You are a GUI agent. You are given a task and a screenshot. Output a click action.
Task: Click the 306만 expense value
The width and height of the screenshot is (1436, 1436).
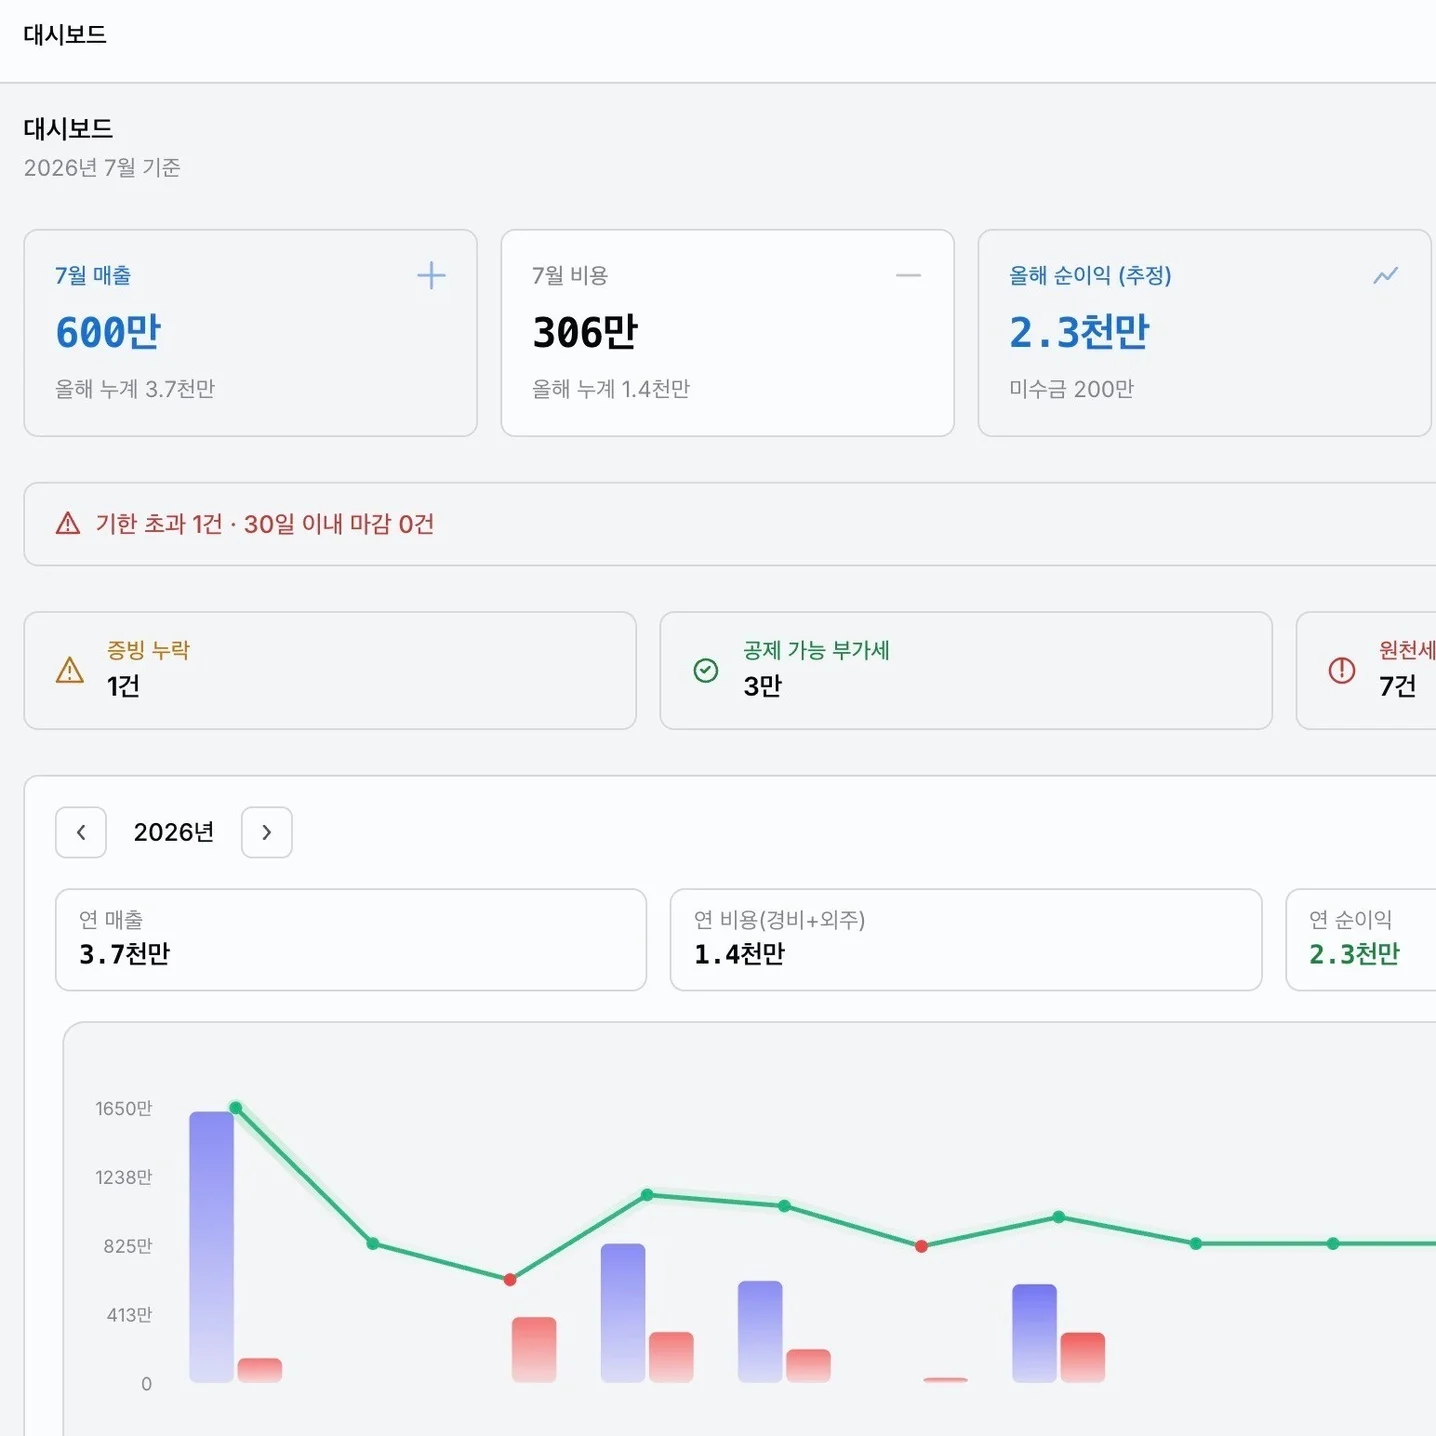point(585,332)
